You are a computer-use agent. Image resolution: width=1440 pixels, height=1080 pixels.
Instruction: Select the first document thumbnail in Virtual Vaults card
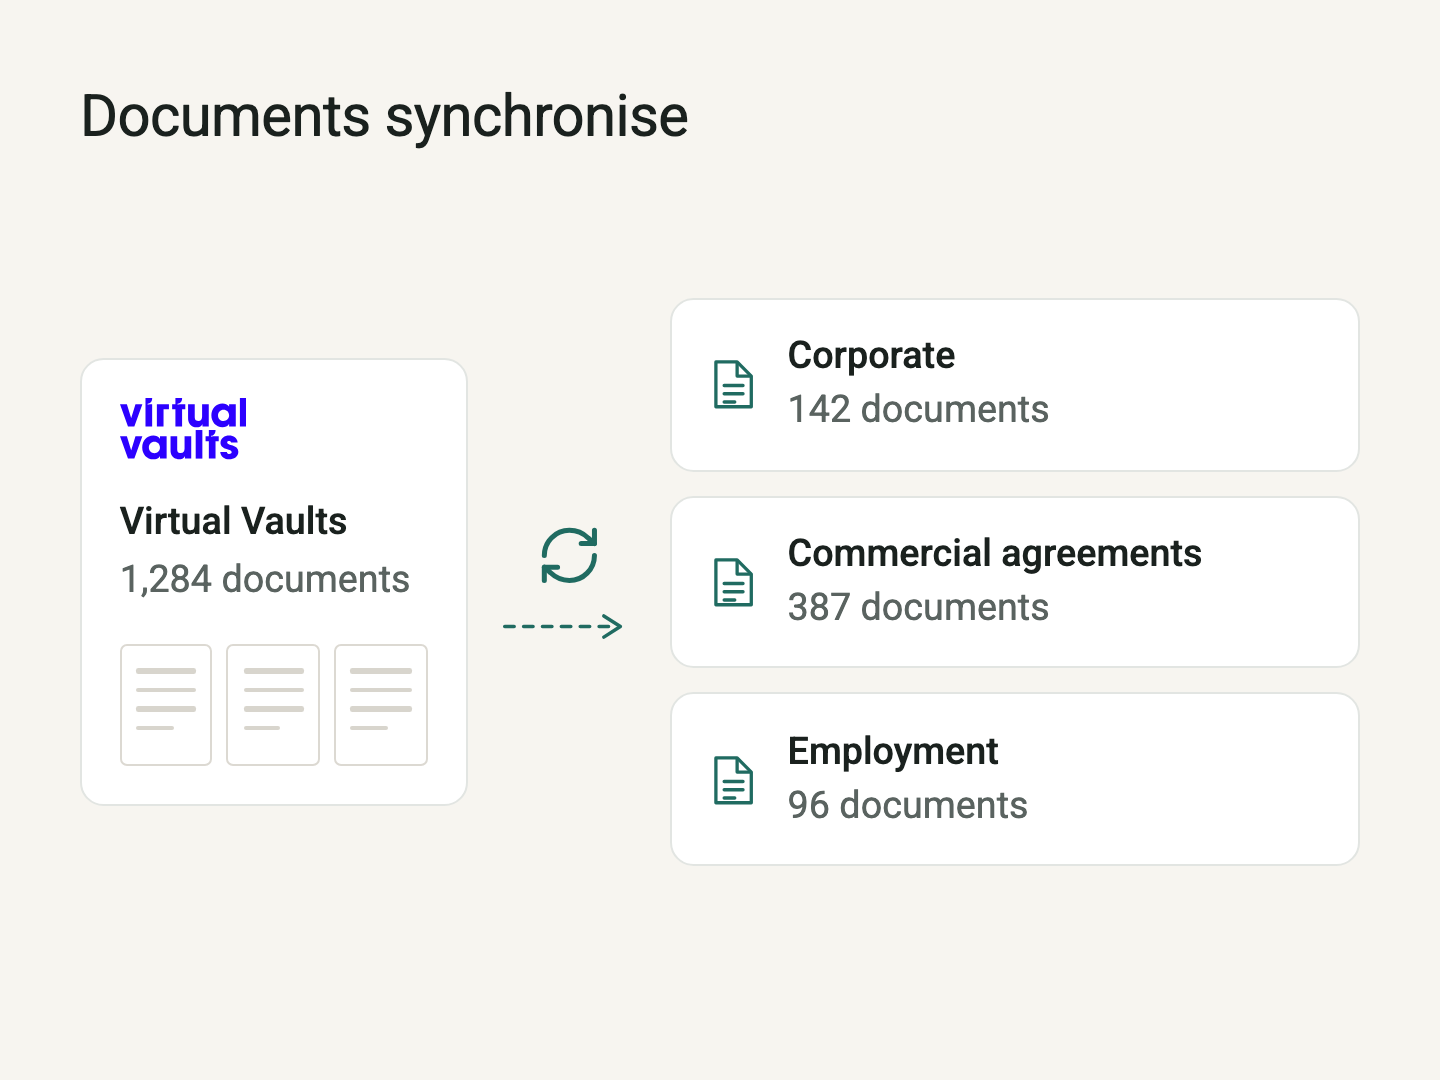pos(166,705)
